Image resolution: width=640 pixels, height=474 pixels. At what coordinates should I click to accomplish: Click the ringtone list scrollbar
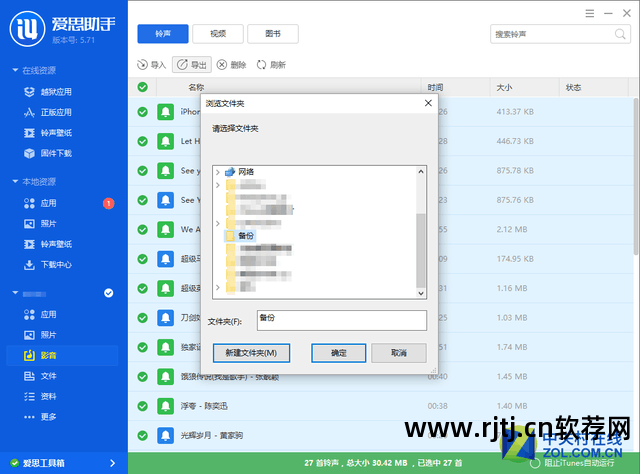[636, 176]
